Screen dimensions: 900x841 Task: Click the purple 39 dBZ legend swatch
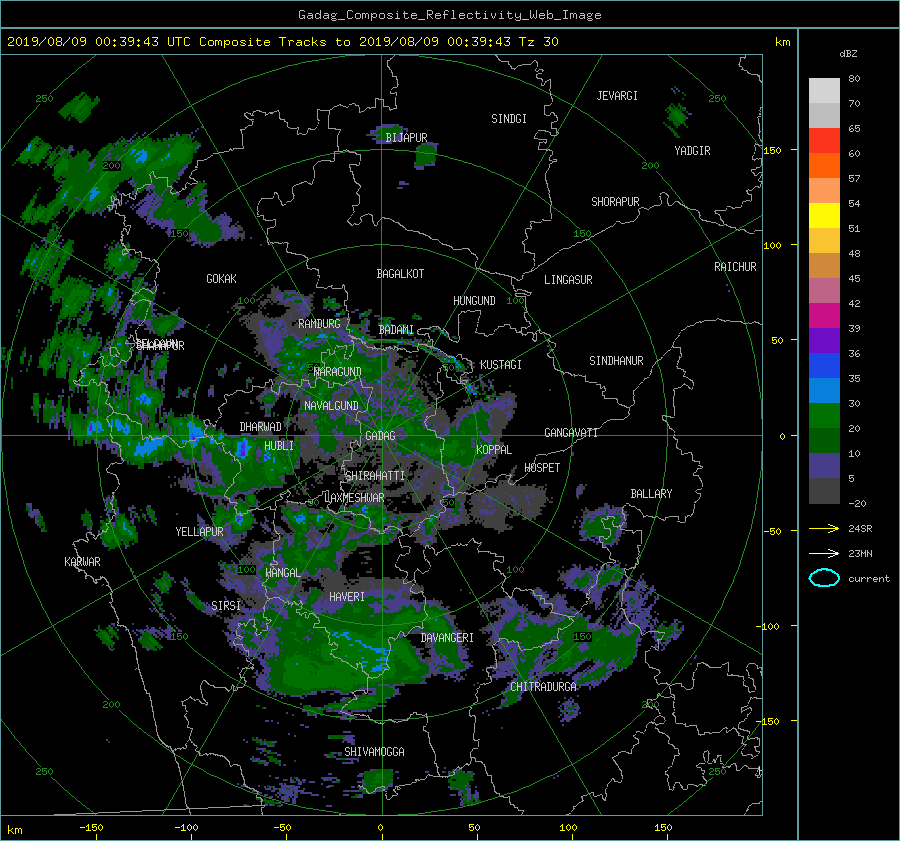pos(824,340)
